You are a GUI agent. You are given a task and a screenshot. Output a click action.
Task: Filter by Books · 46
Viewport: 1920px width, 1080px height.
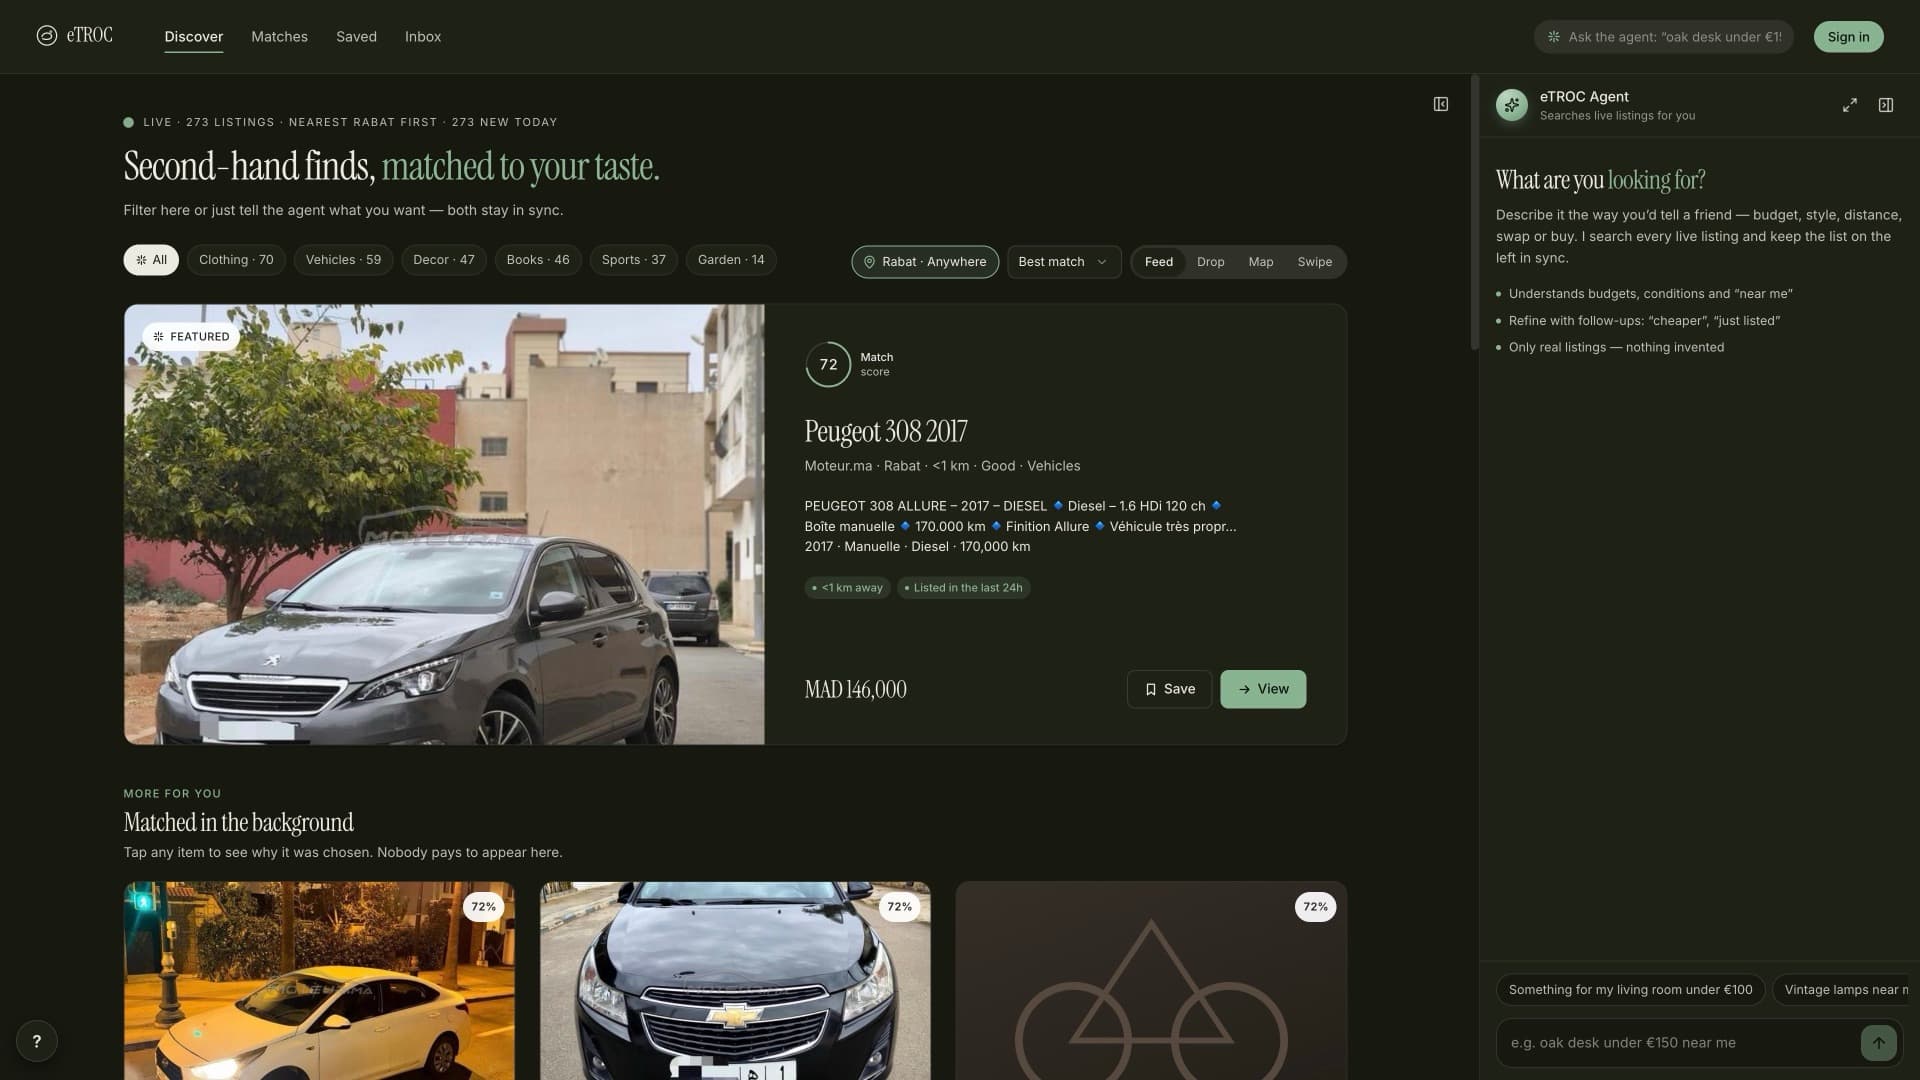[x=538, y=260]
